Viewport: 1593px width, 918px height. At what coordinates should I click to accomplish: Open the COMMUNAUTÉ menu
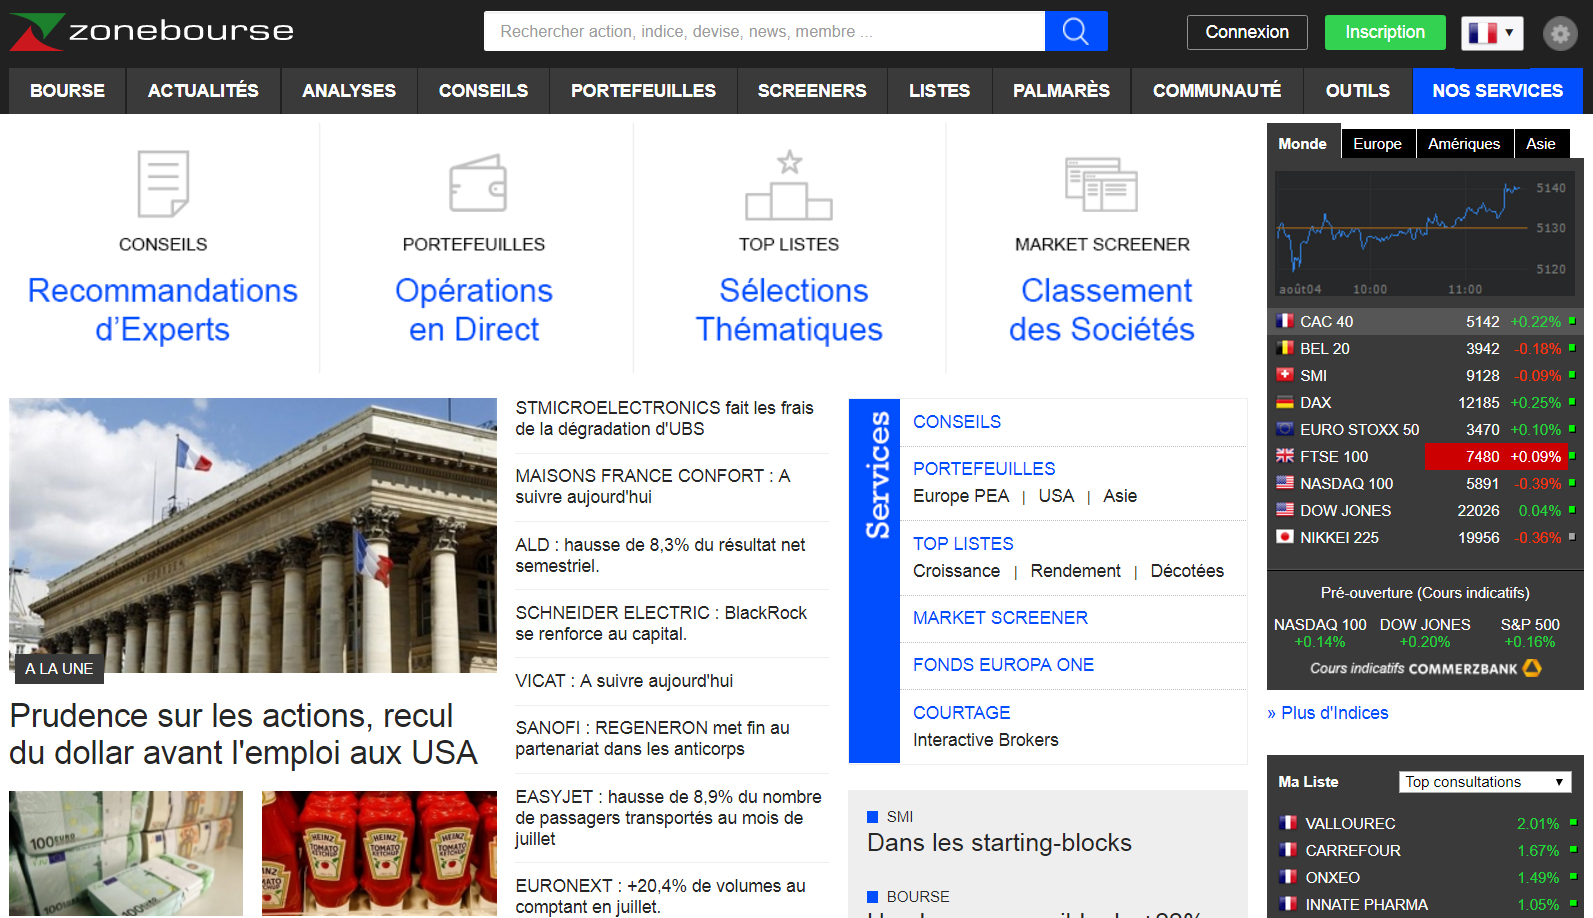click(x=1217, y=91)
